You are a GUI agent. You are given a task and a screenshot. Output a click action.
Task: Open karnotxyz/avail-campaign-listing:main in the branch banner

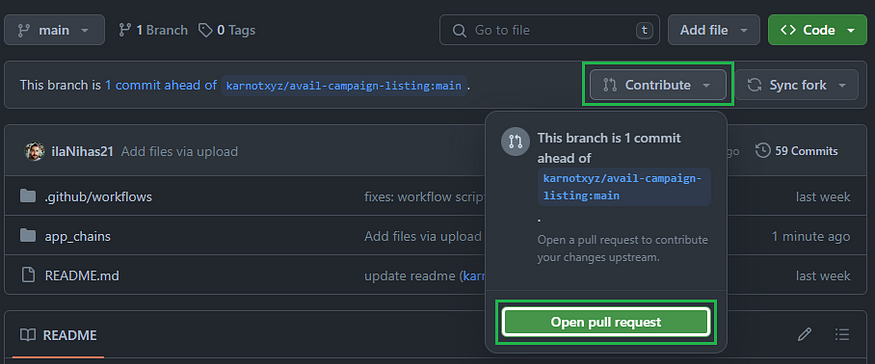pyautogui.click(x=344, y=86)
